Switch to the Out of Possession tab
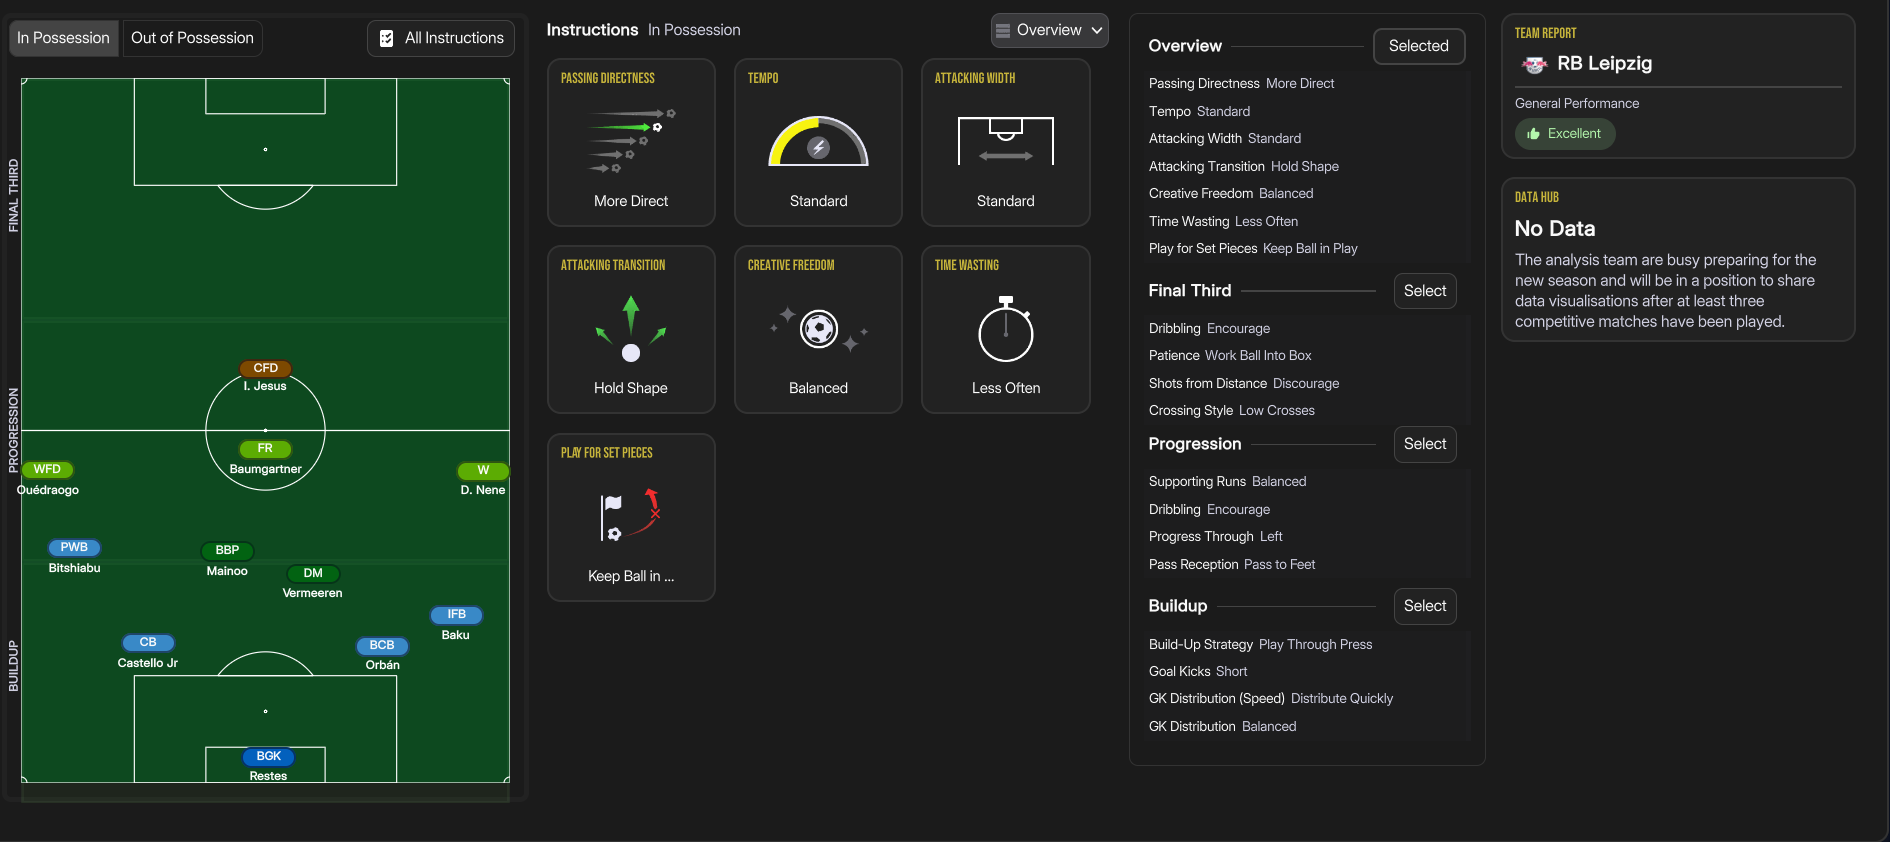 (192, 38)
